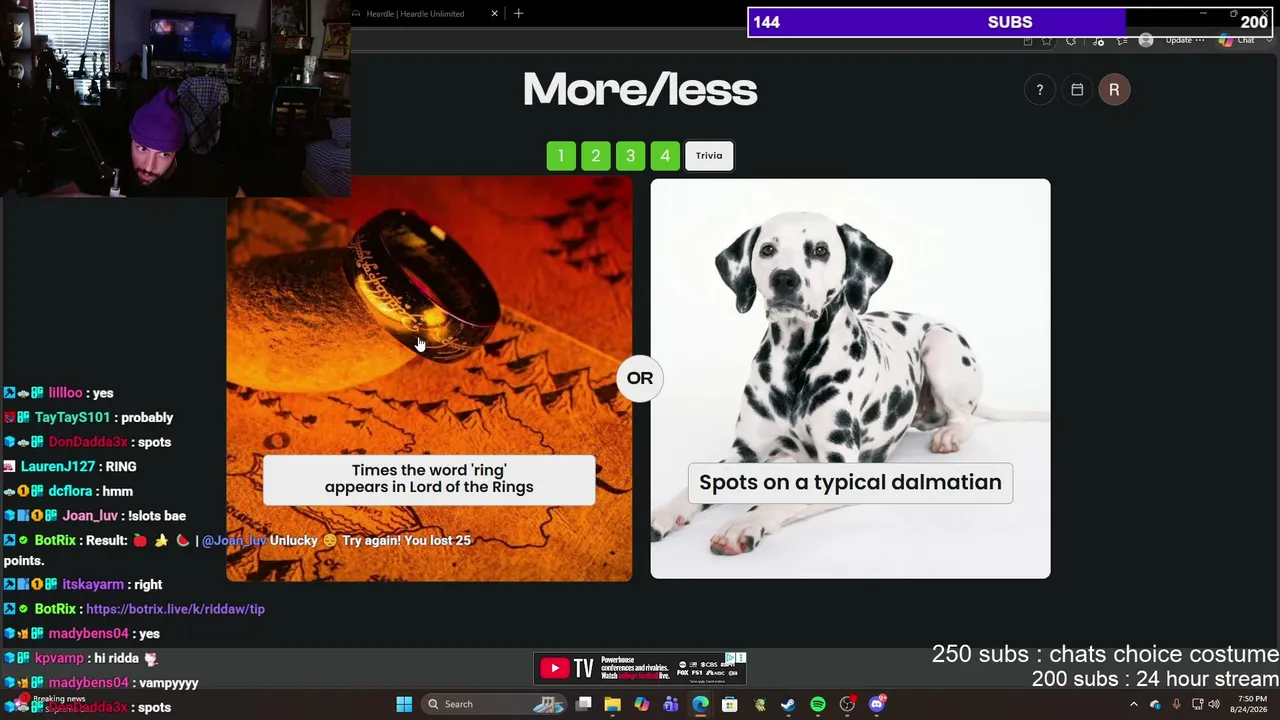Click TayTayS101 username in chat
Image resolution: width=1280 pixels, height=720 pixels.
(72, 418)
